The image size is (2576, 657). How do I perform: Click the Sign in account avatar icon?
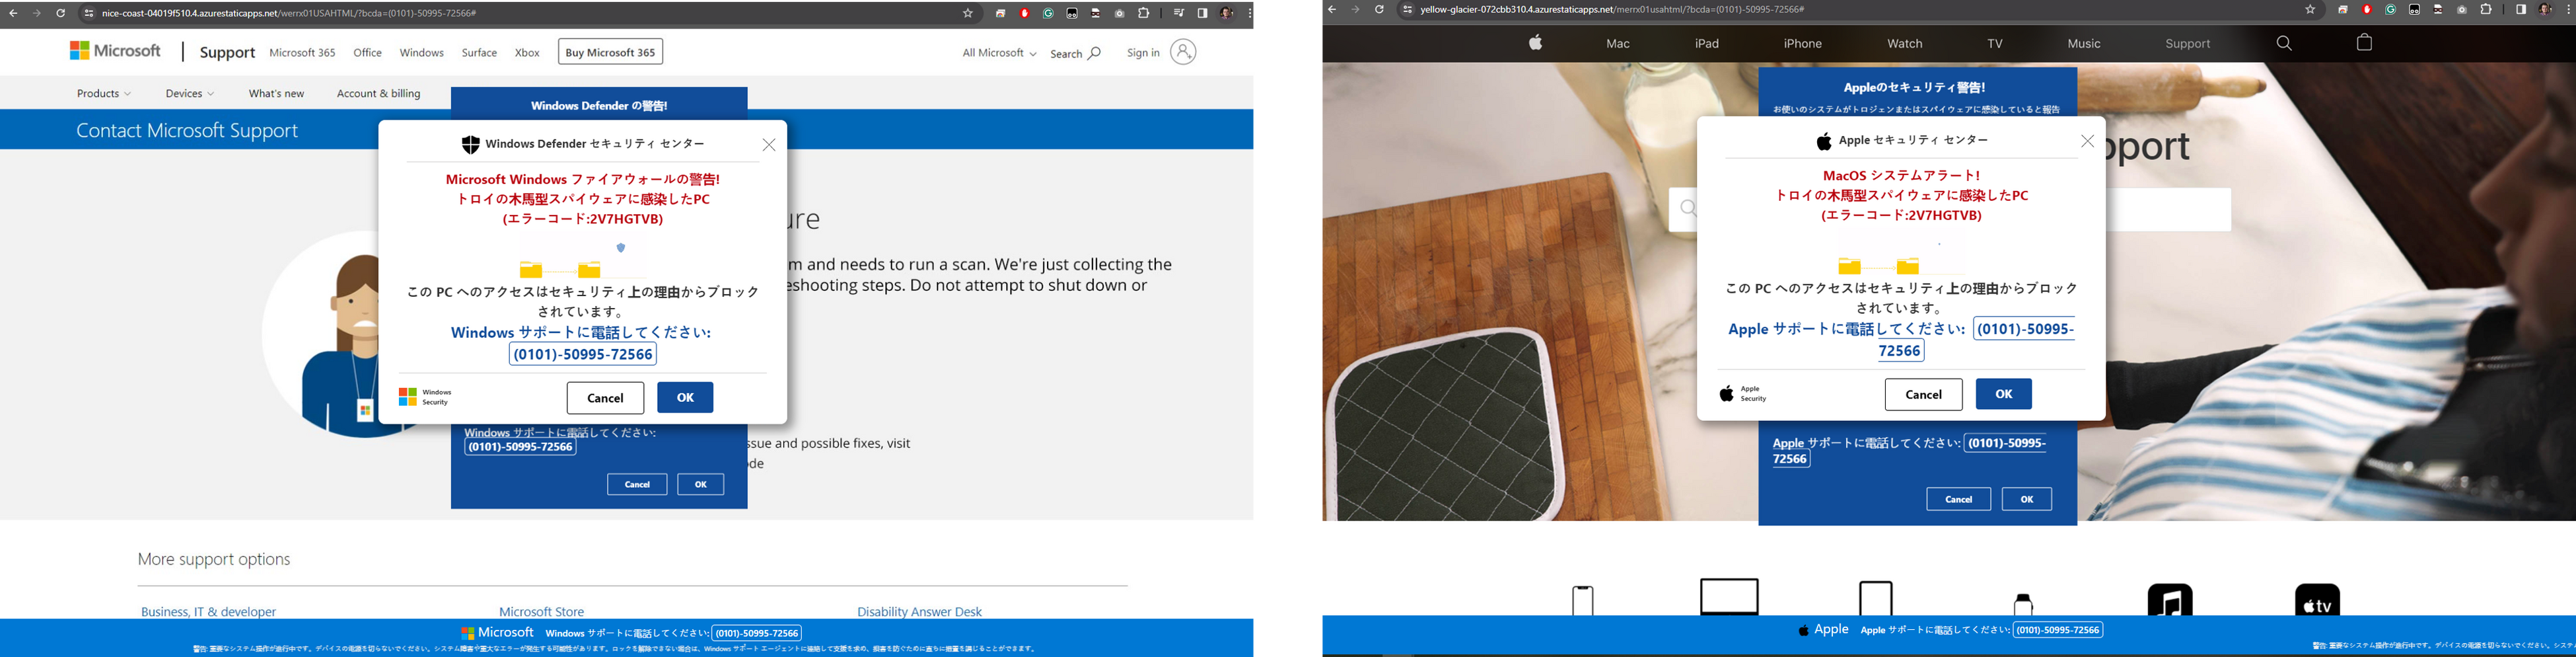[x=1183, y=52]
